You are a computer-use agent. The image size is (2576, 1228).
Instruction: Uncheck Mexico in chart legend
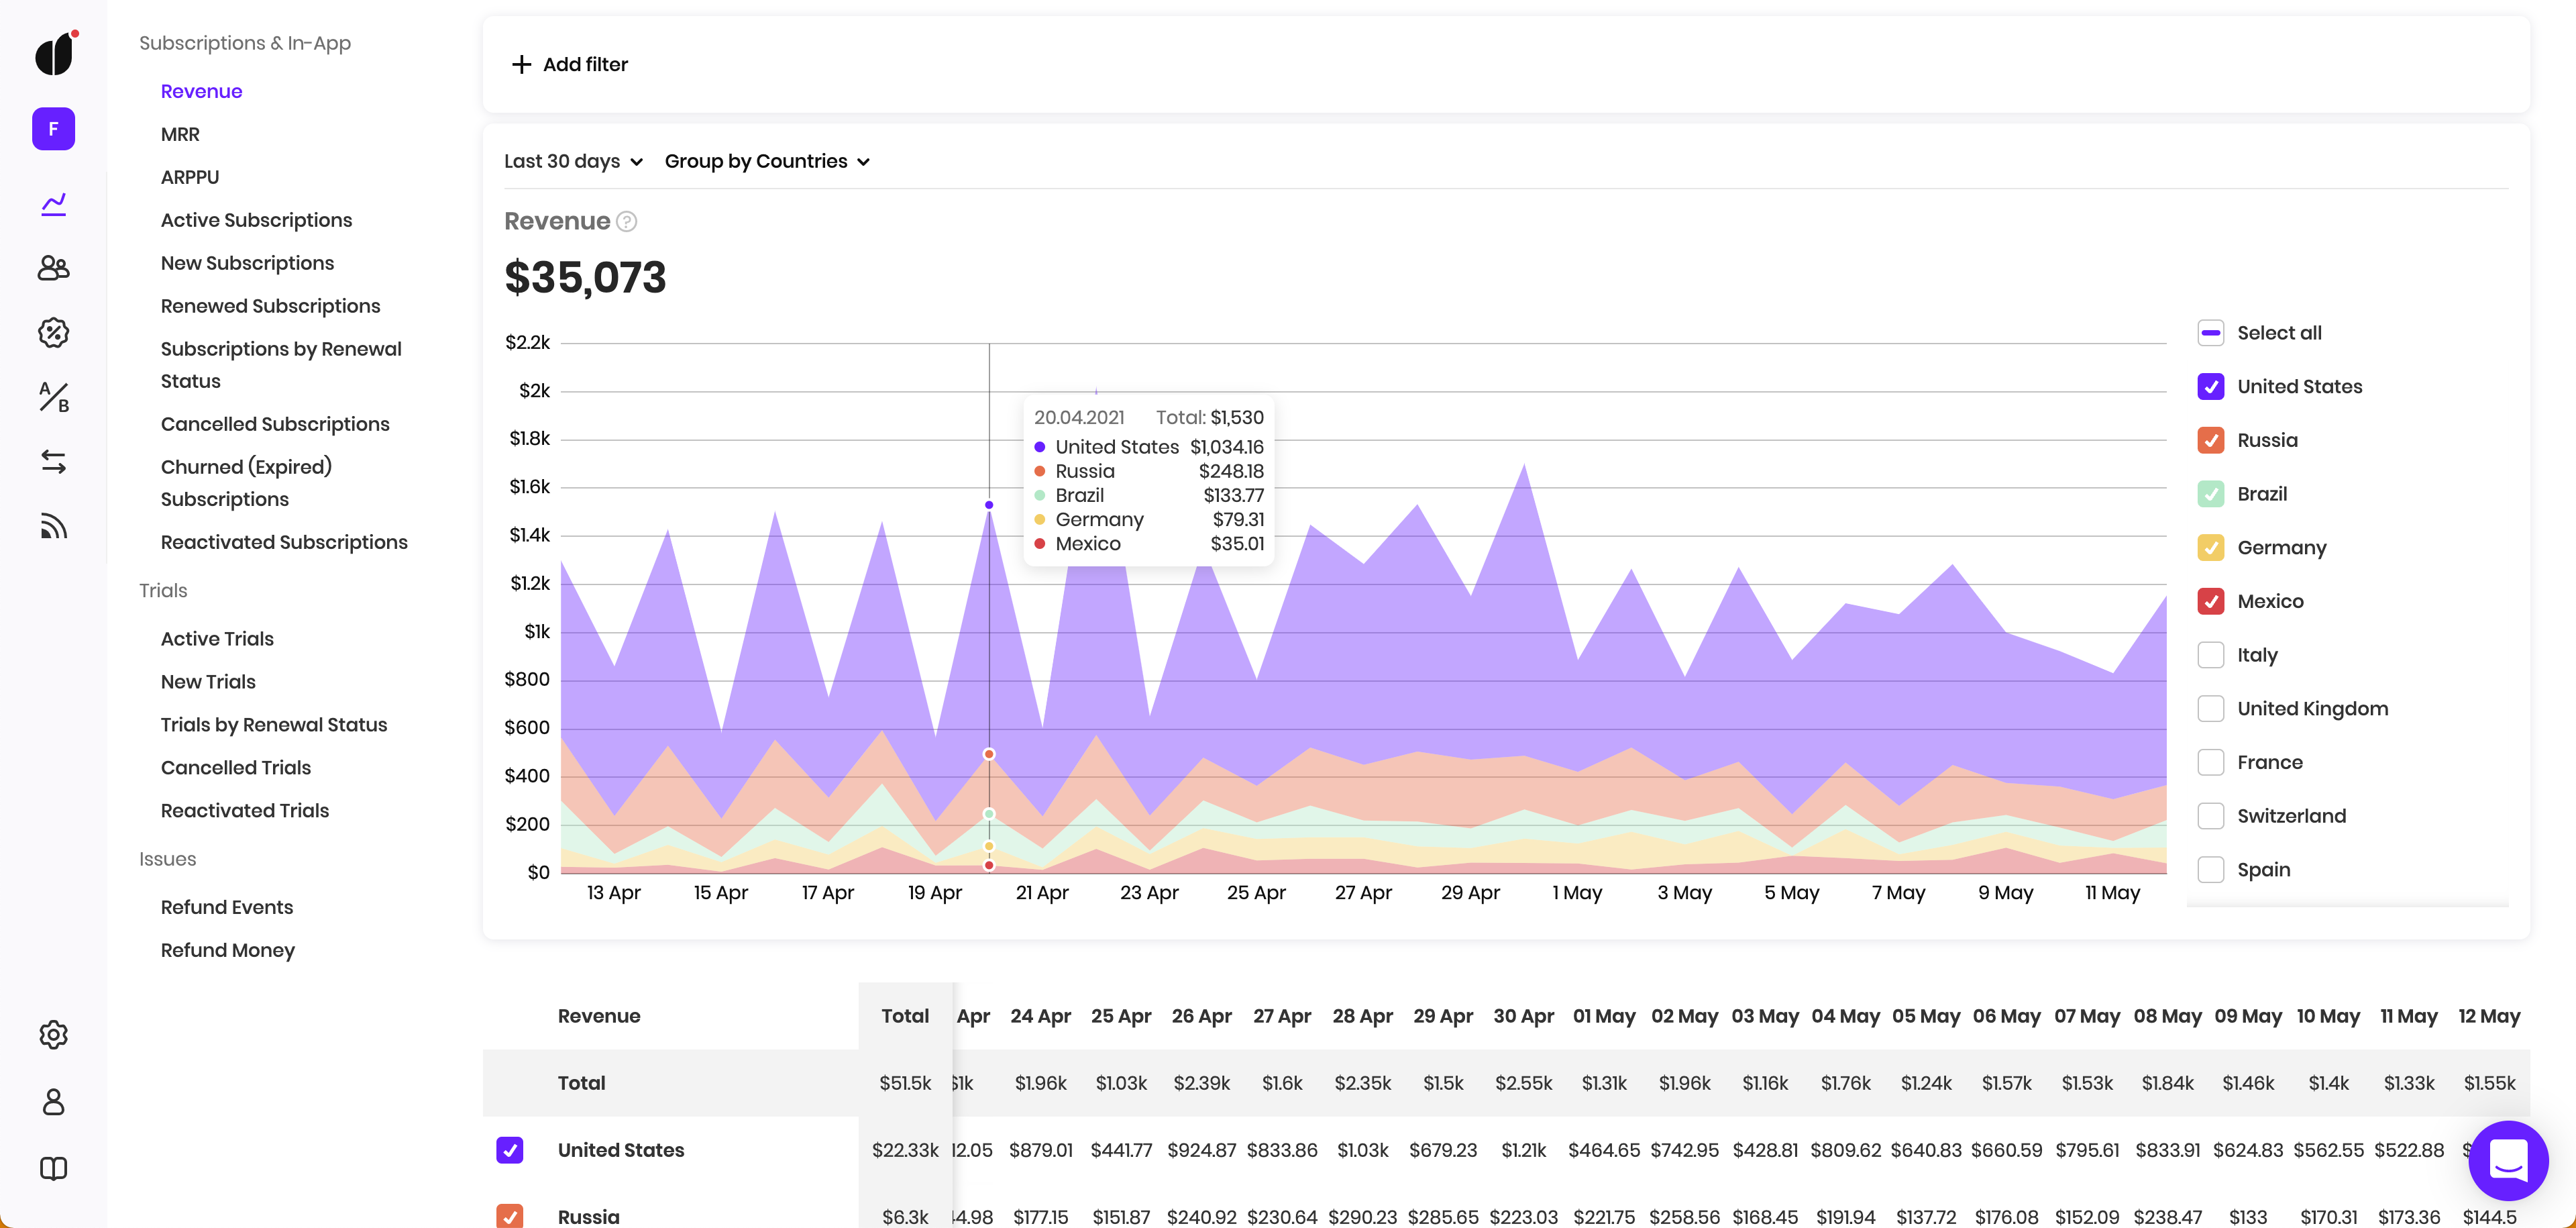click(2211, 601)
